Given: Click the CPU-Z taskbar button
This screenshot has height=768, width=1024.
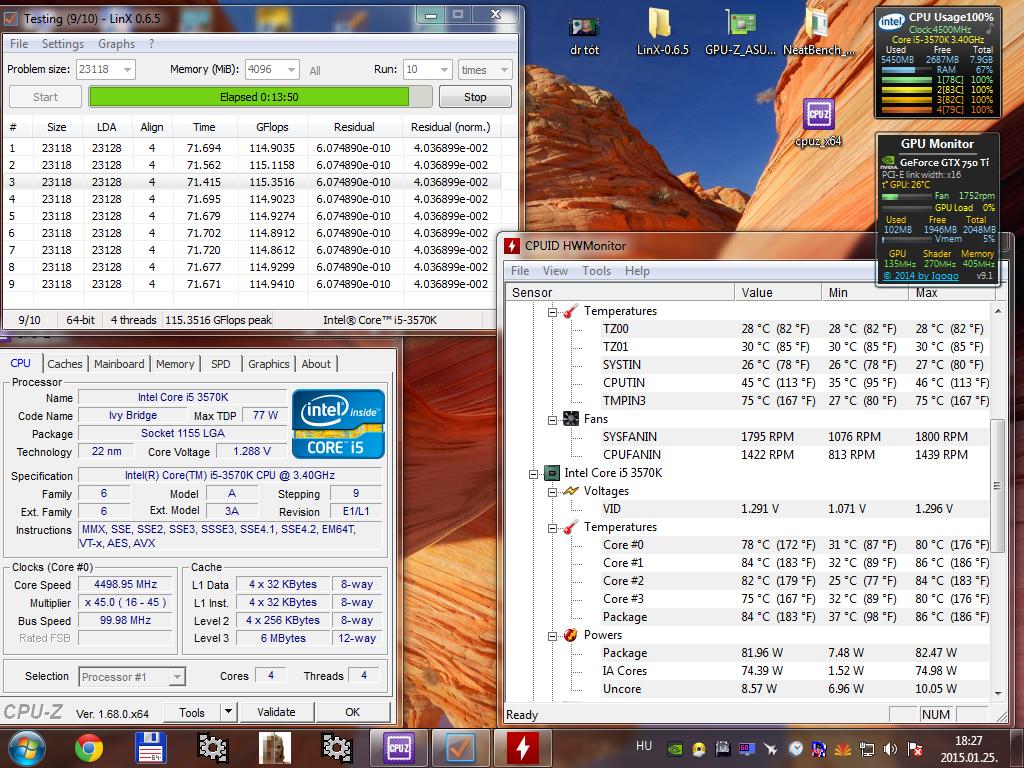Looking at the screenshot, I should [399, 747].
